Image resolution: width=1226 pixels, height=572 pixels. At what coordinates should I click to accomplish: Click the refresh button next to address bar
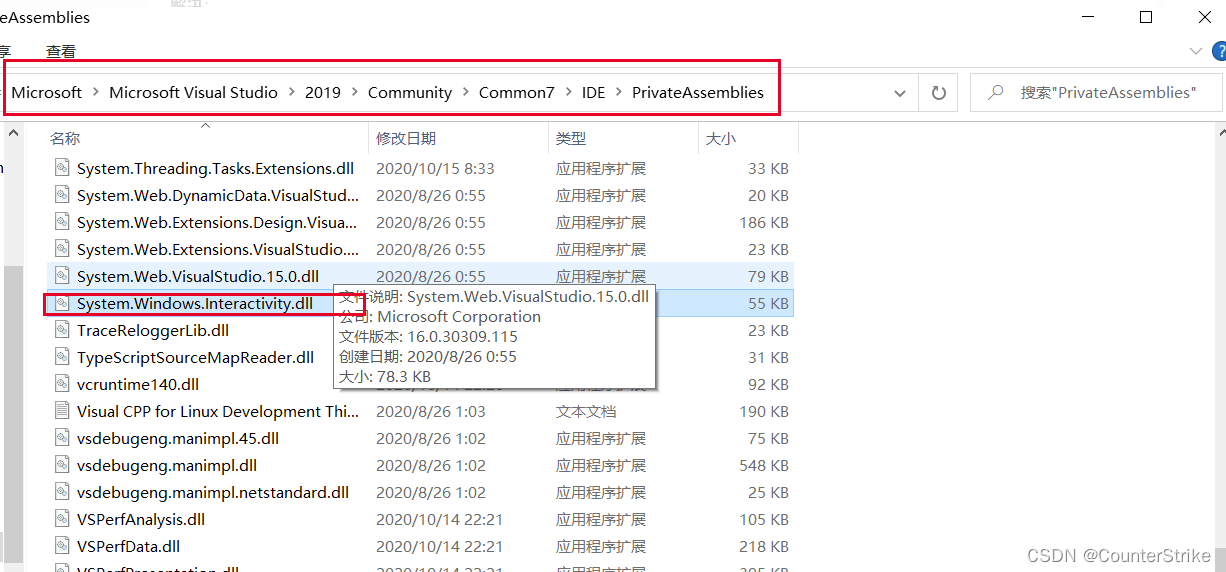[x=938, y=92]
